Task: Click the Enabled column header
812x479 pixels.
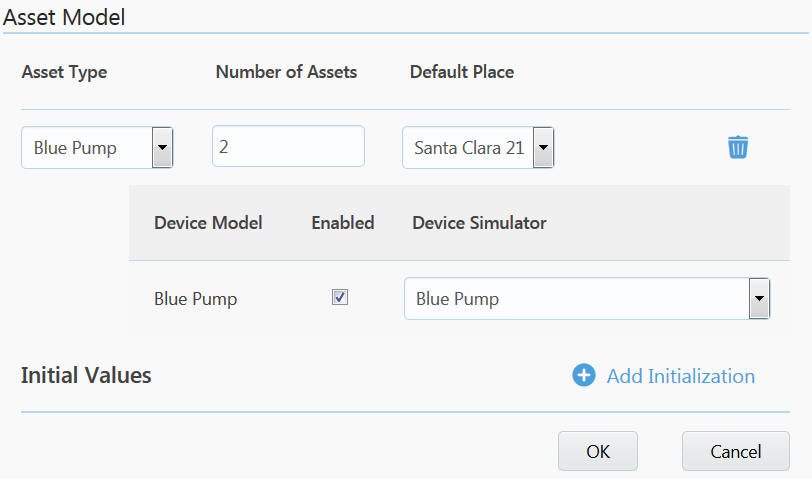Action: coord(342,223)
